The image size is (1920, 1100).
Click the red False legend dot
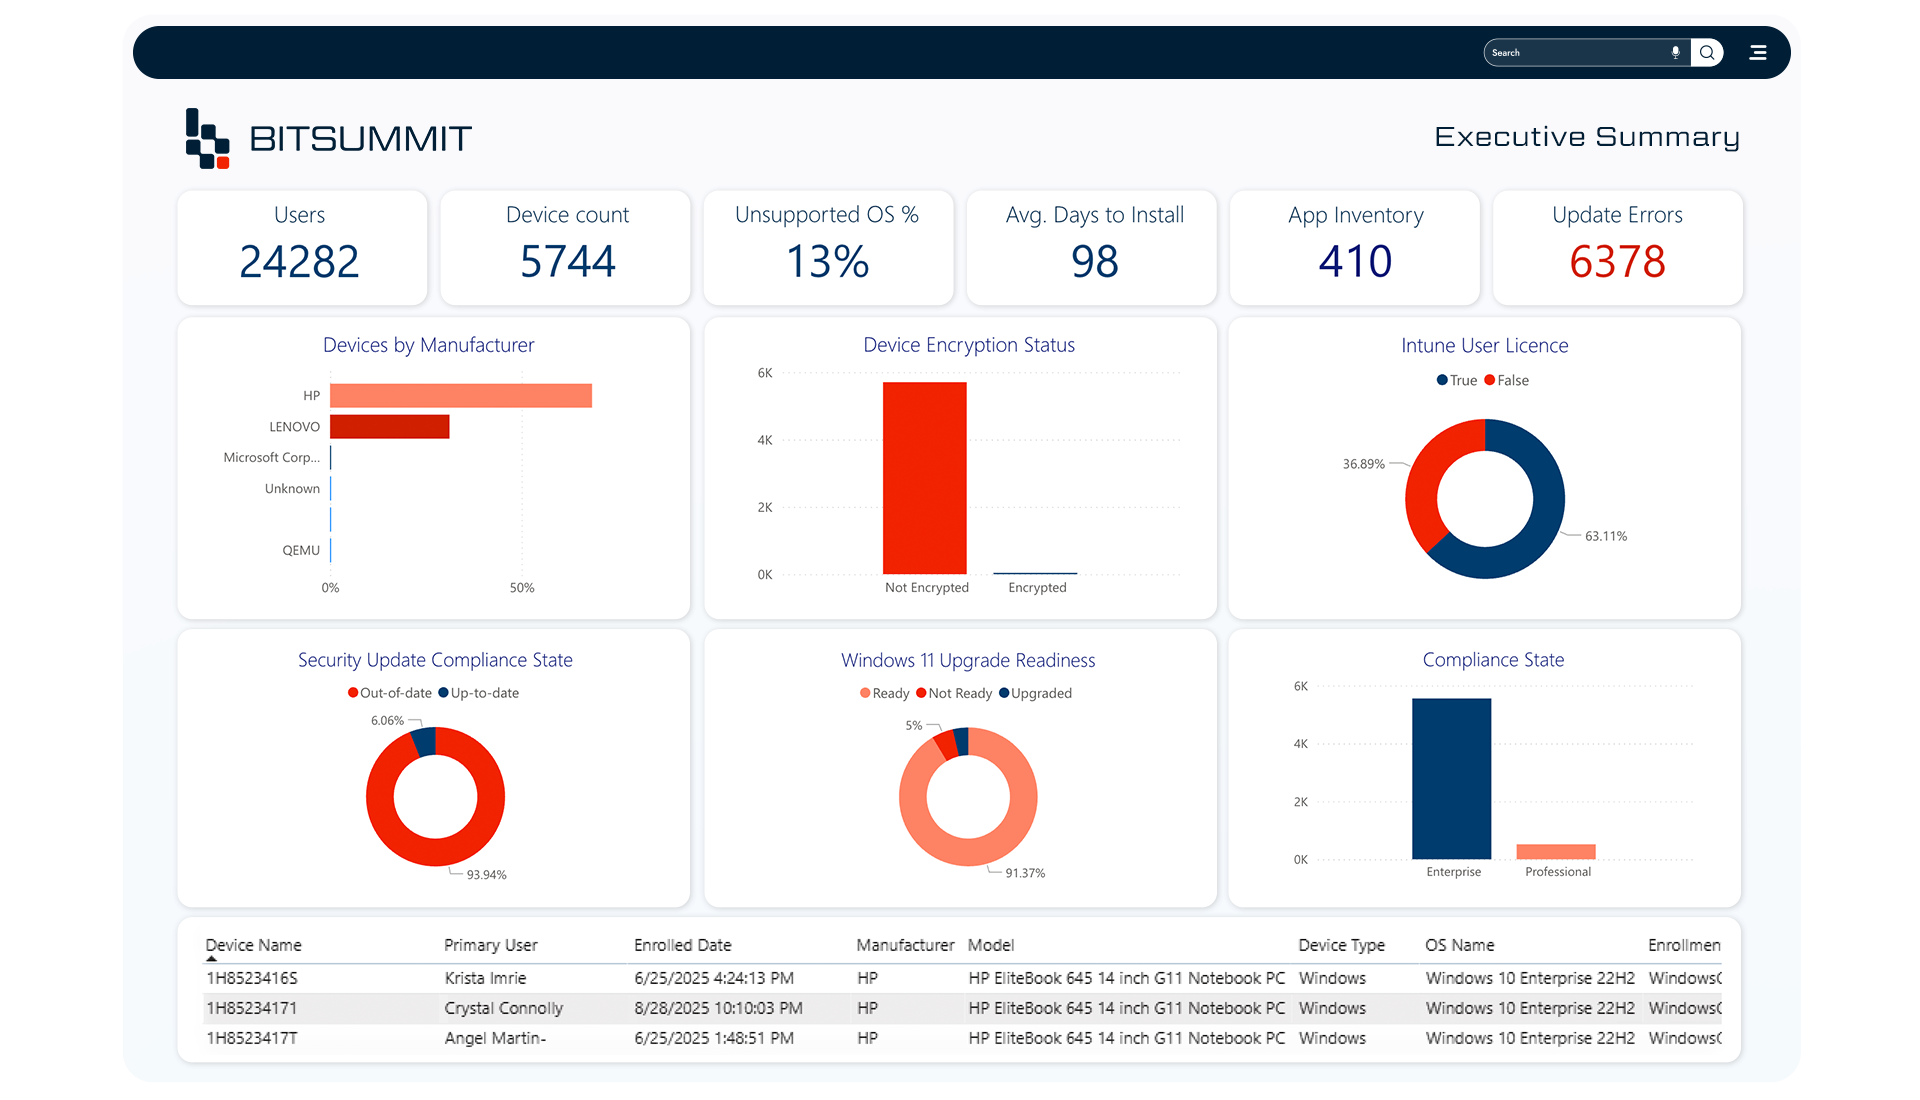(x=1490, y=380)
